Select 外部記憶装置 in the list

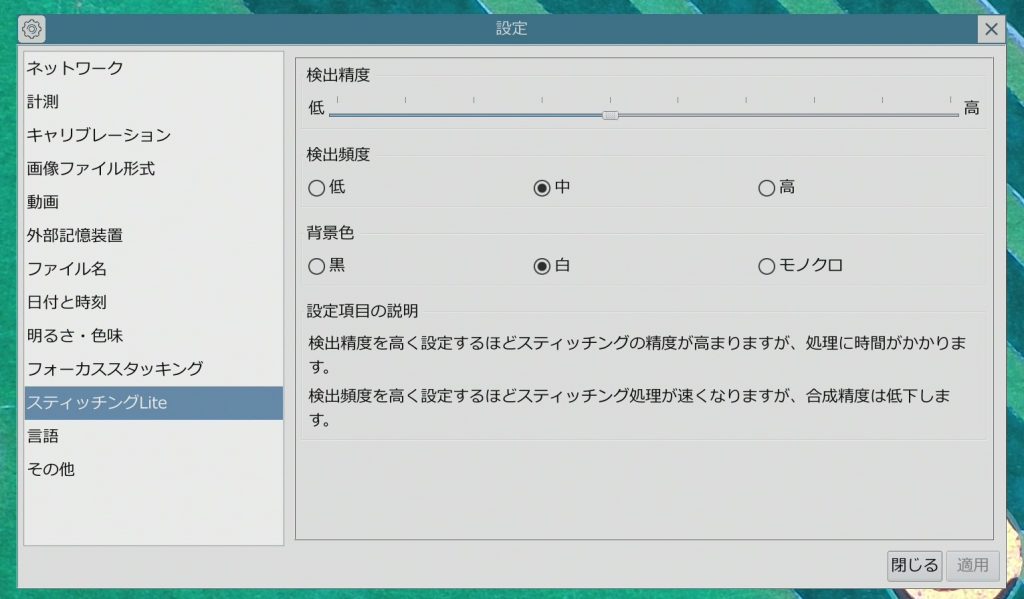75,235
